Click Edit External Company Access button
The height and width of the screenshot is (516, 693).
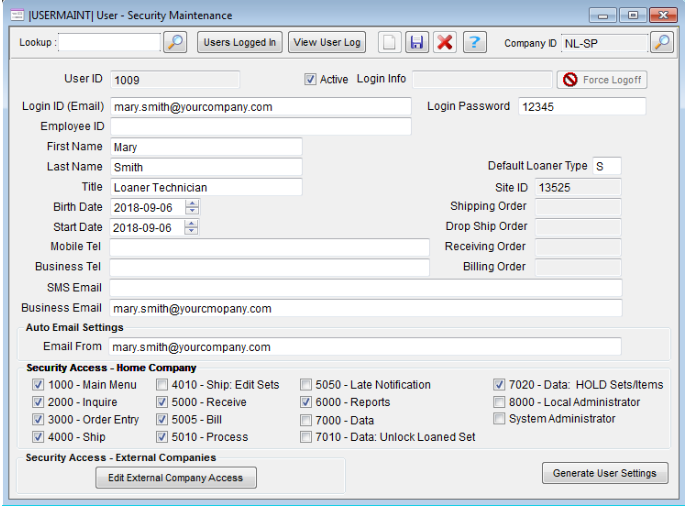pos(176,478)
